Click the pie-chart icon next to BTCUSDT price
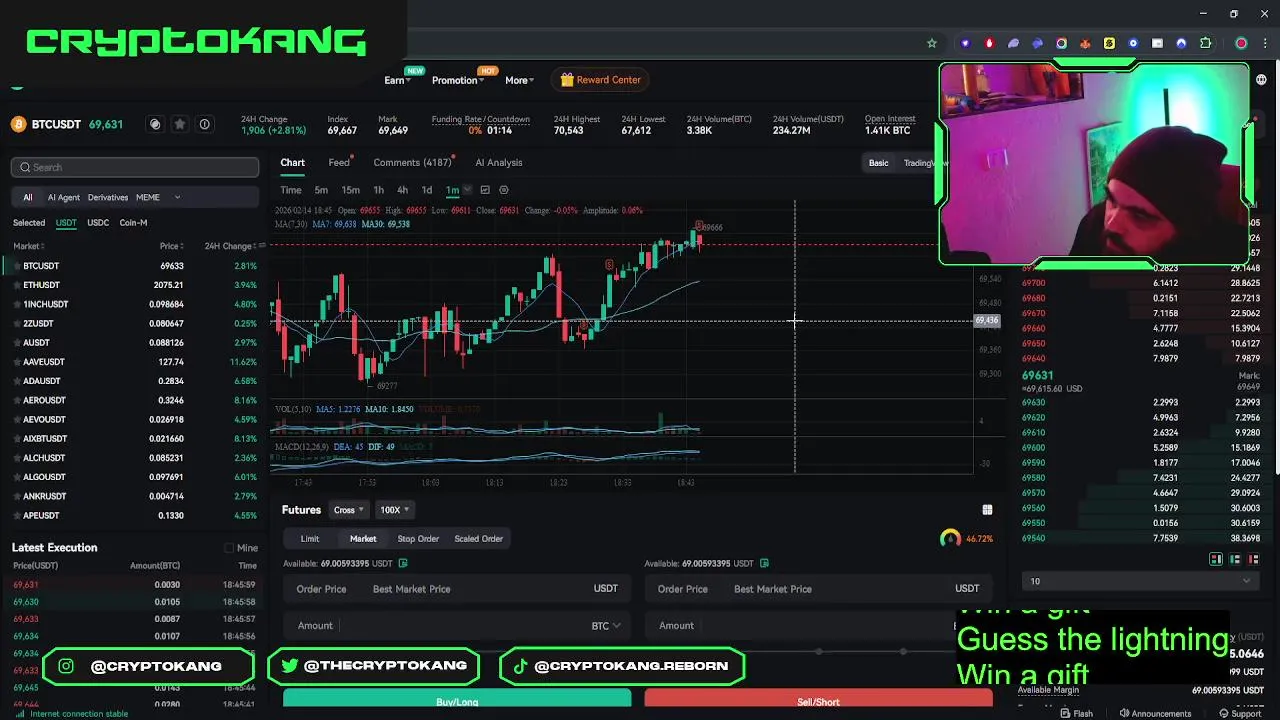 point(155,124)
